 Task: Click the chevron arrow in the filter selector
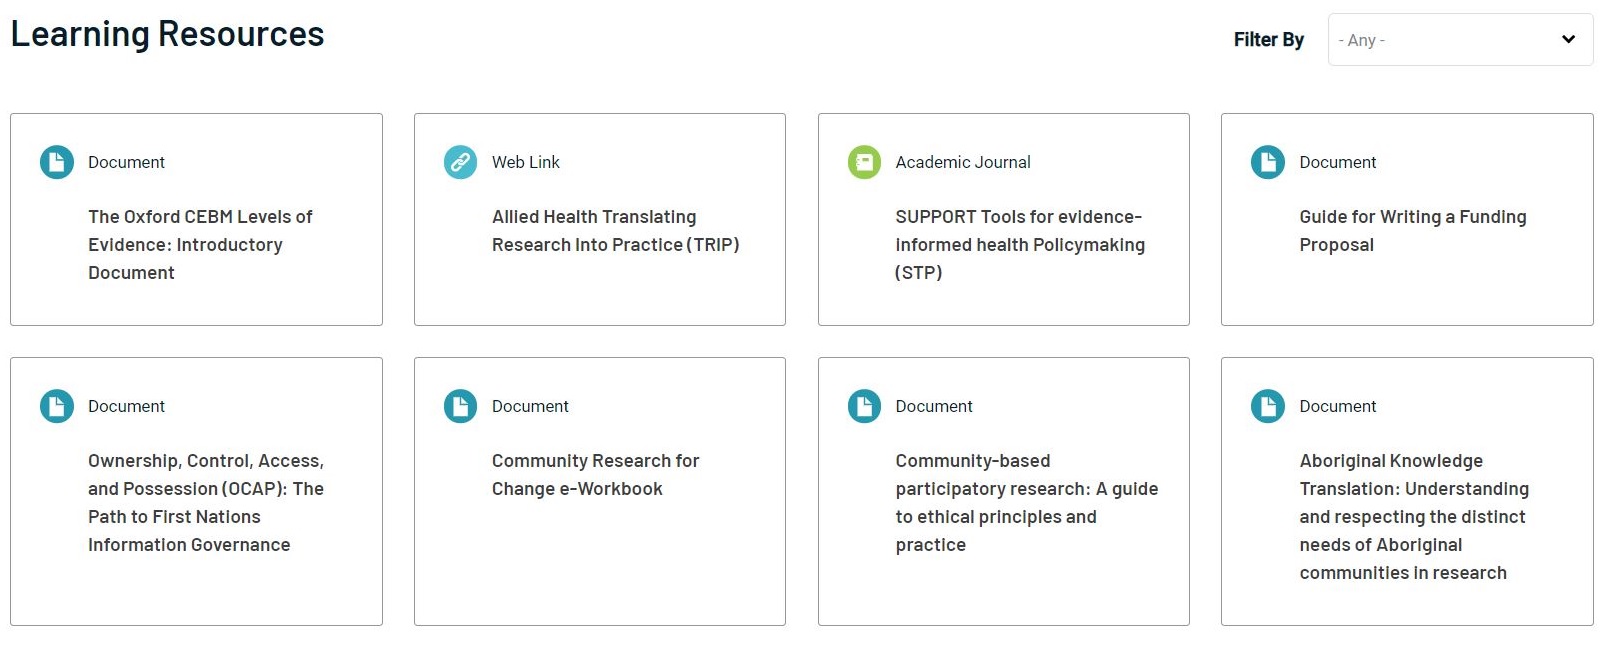(x=1568, y=40)
